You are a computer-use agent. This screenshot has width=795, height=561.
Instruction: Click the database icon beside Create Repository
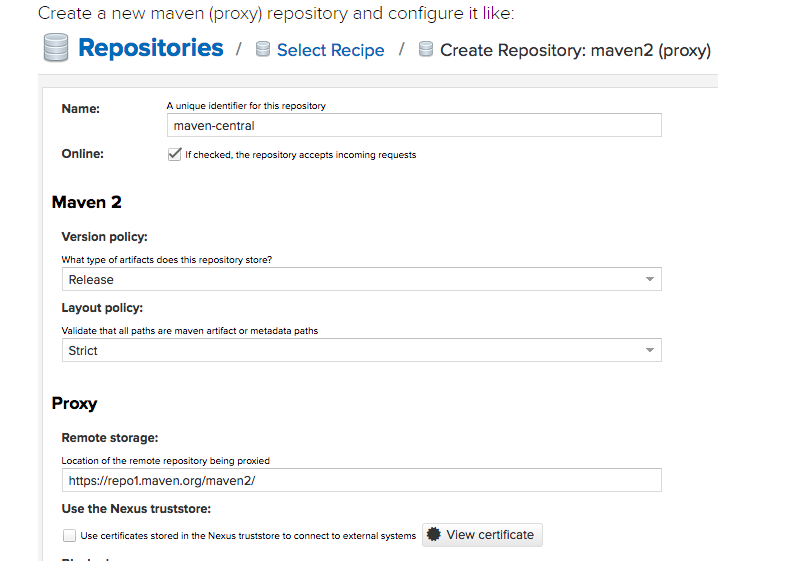click(x=426, y=50)
